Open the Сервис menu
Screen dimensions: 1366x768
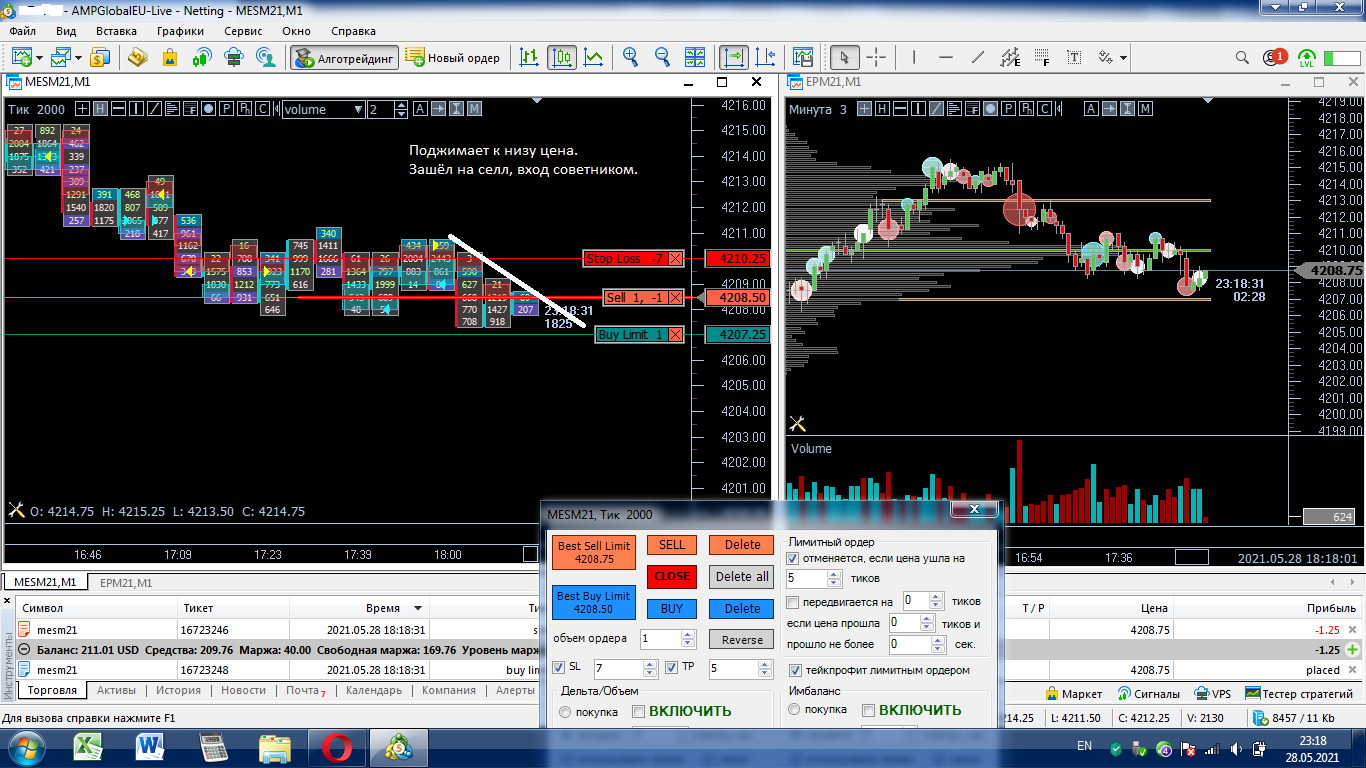[x=243, y=31]
